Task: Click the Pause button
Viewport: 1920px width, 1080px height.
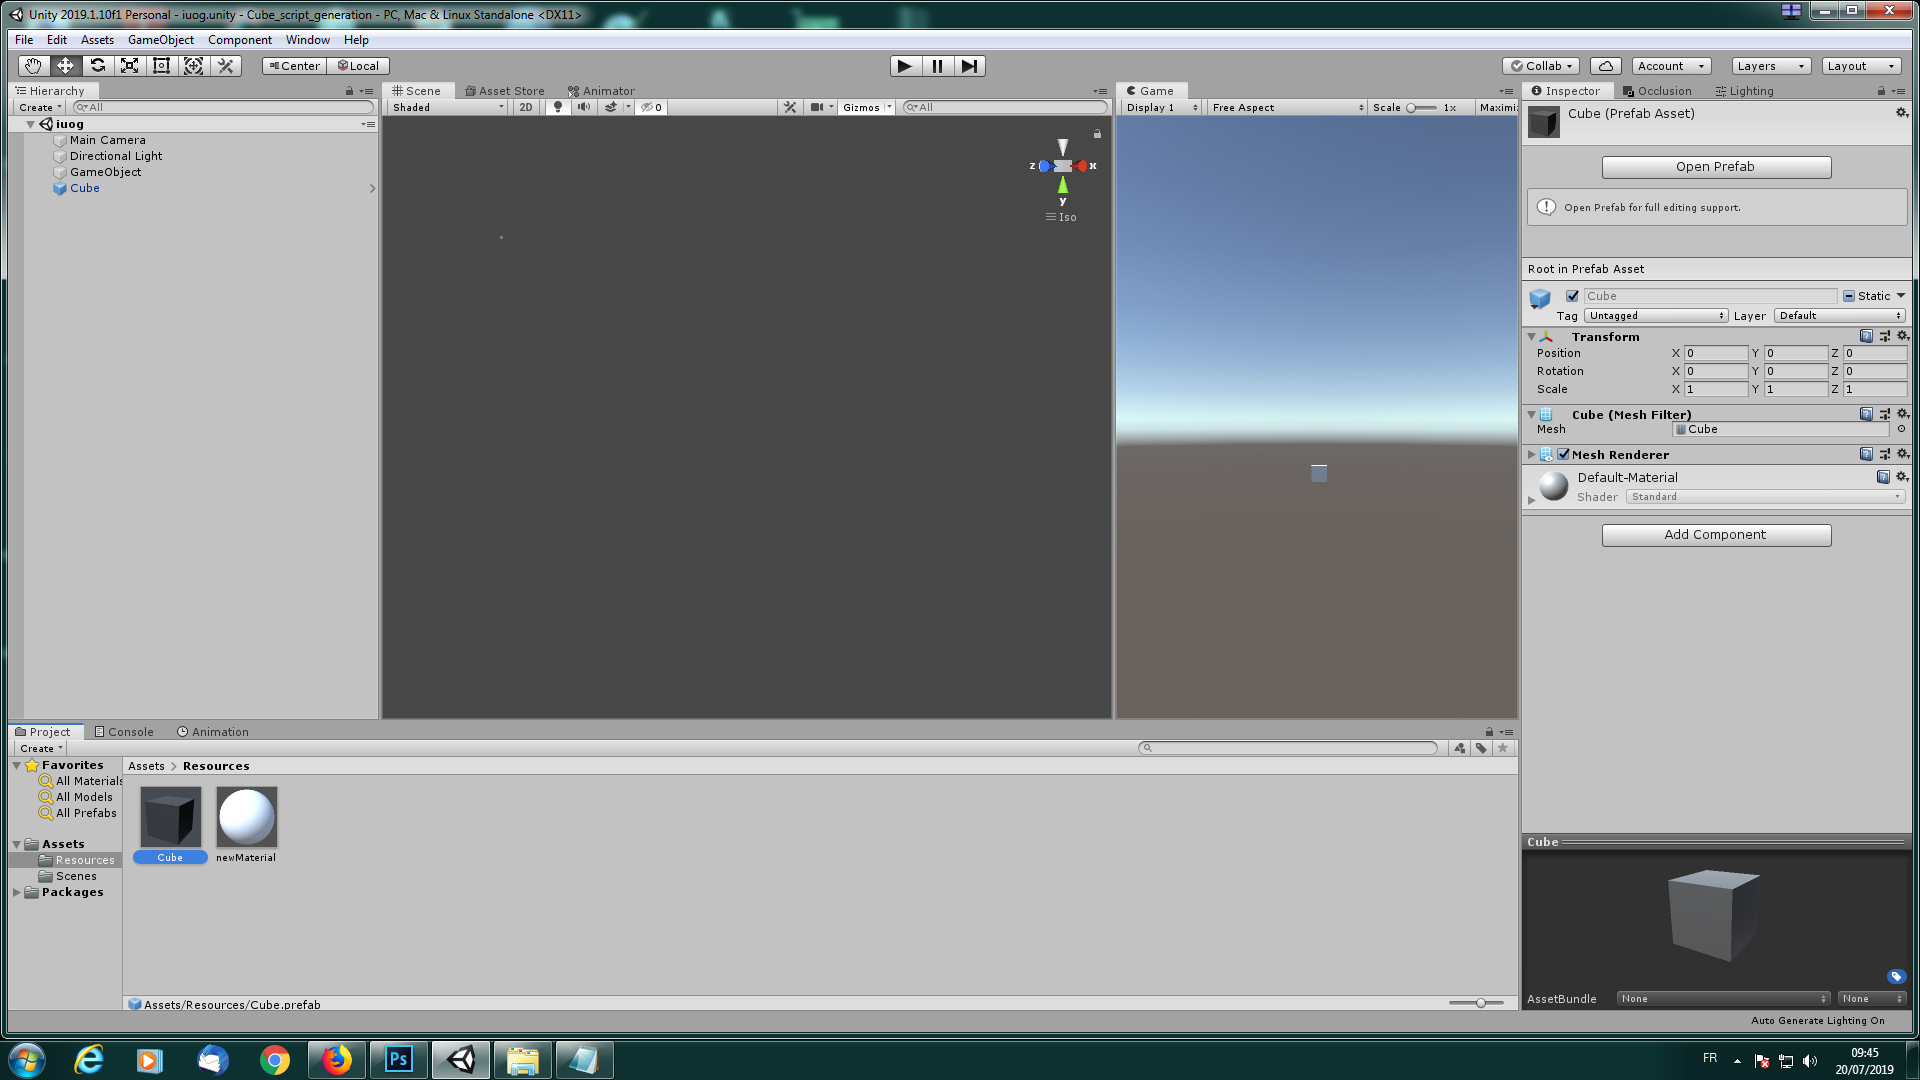Action: (x=937, y=66)
